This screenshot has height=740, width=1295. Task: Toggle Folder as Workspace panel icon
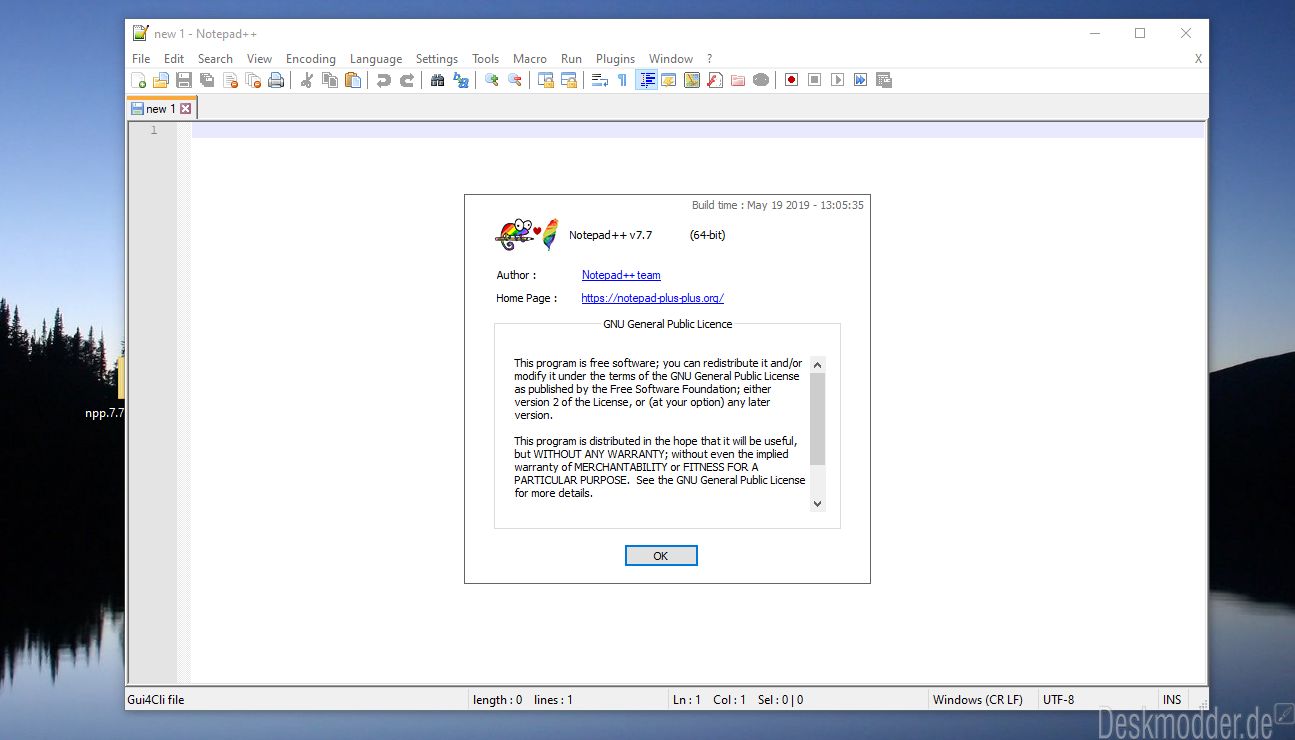(738, 80)
